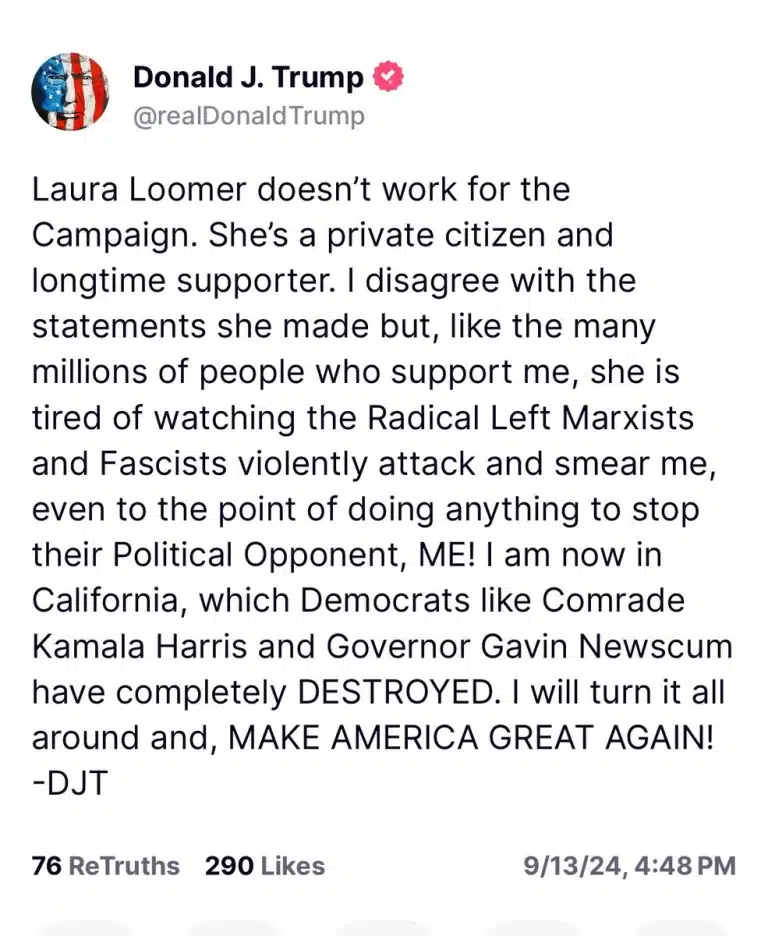Click the "Kamala Harris" text in post
The image size is (768, 936).
click(140, 646)
